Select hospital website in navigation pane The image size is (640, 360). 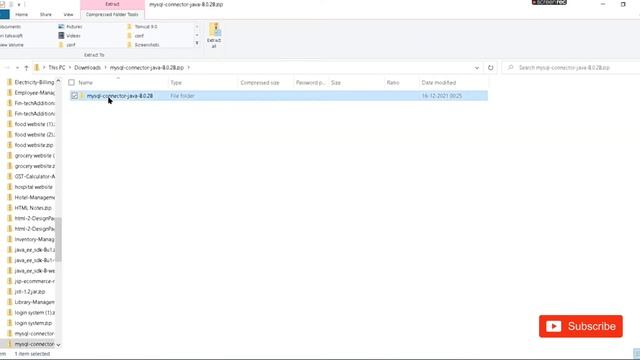coord(30,187)
